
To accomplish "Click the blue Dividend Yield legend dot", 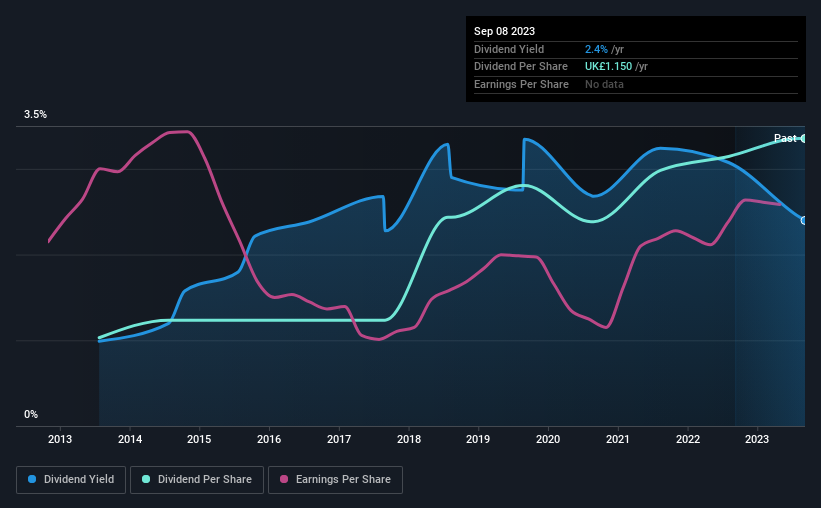I will (x=32, y=479).
